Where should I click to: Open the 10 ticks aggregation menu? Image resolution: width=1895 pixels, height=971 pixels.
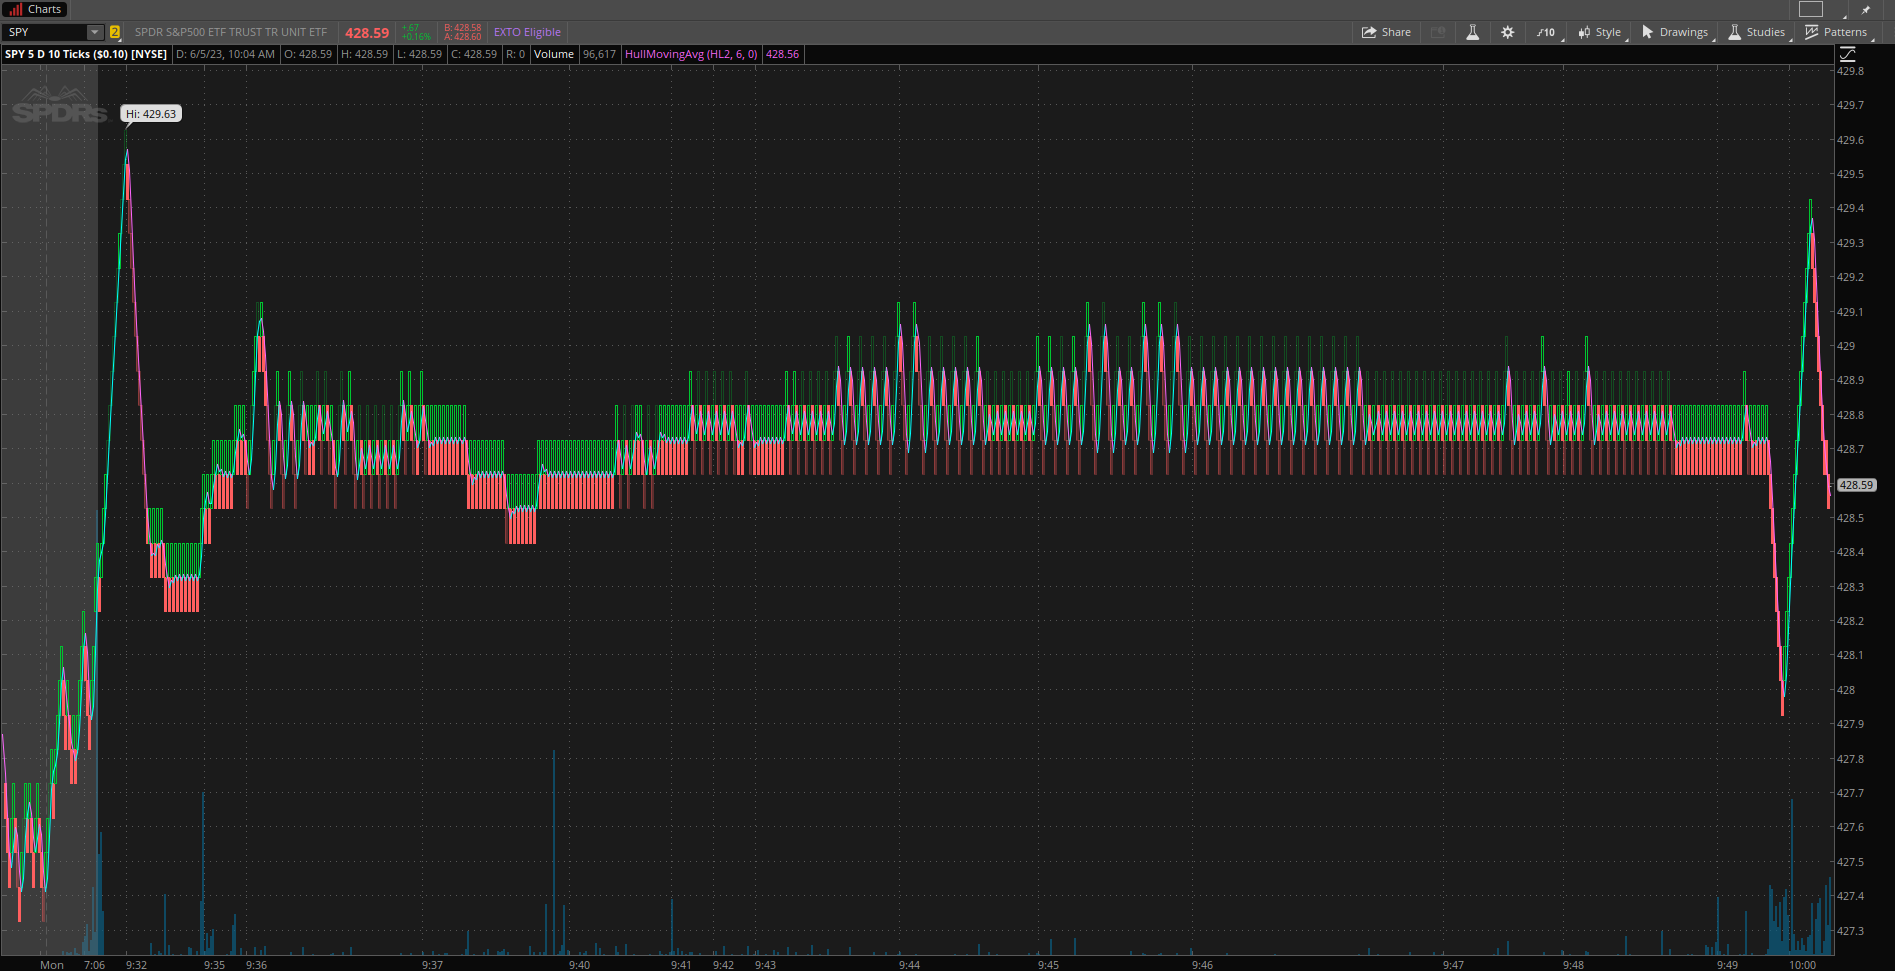pos(1547,32)
